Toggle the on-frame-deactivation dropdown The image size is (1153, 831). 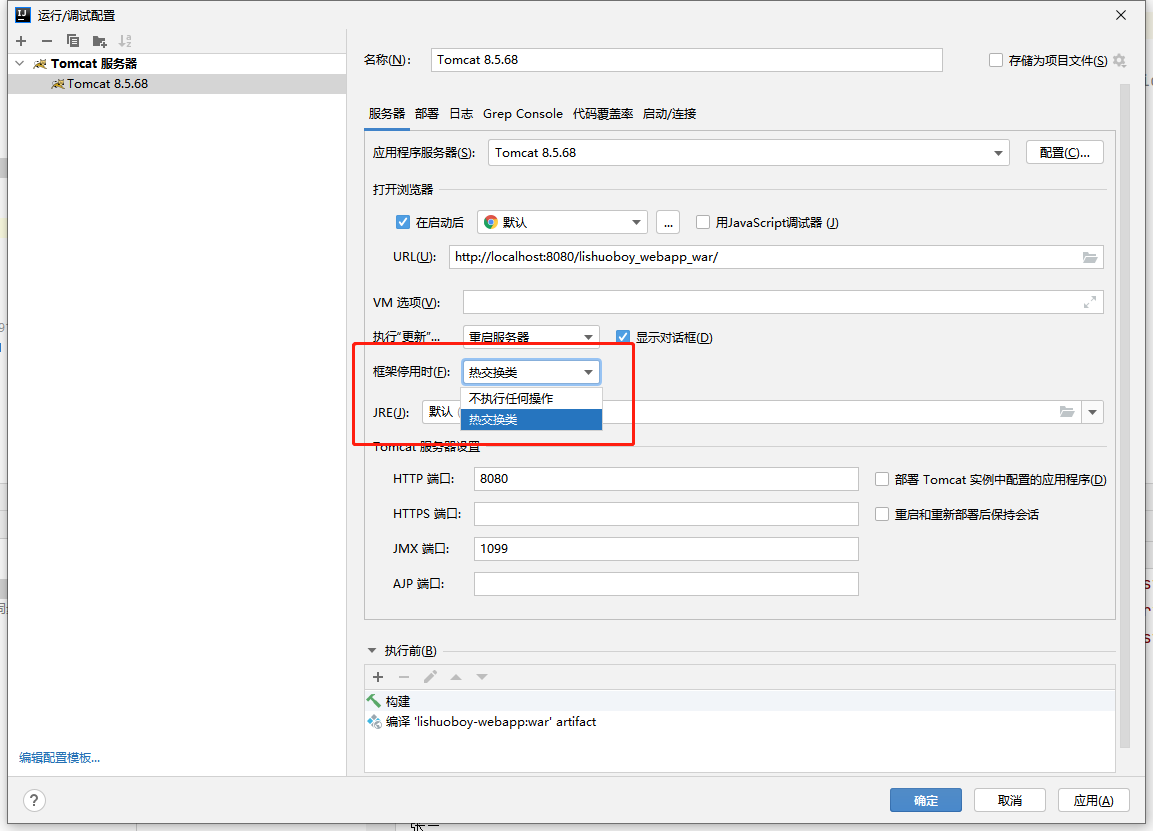[531, 372]
